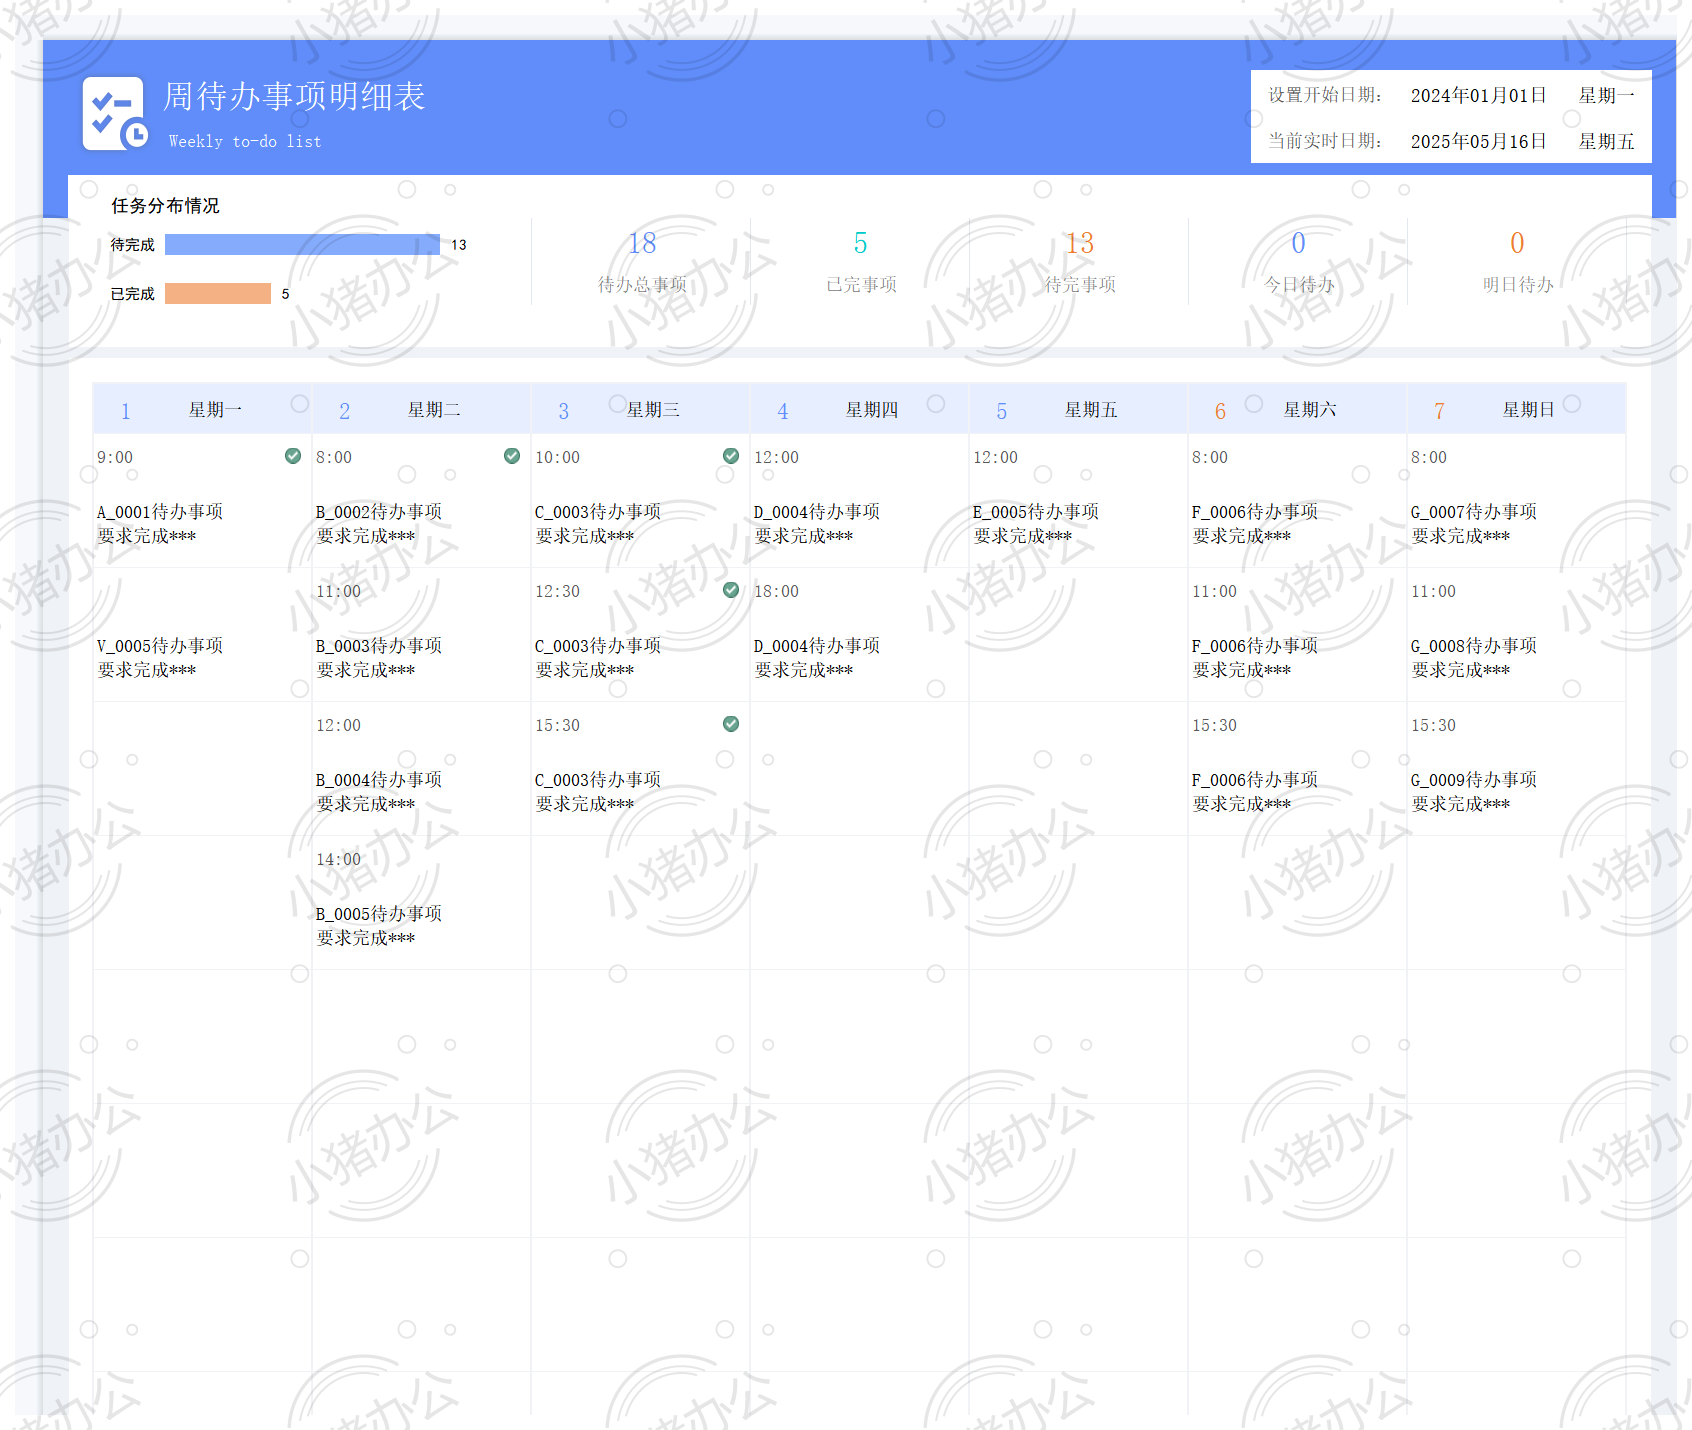Image resolution: width=1692 pixels, height=1430 pixels.
Task: Click the number 7 in Sunday's header
Action: 1439,411
